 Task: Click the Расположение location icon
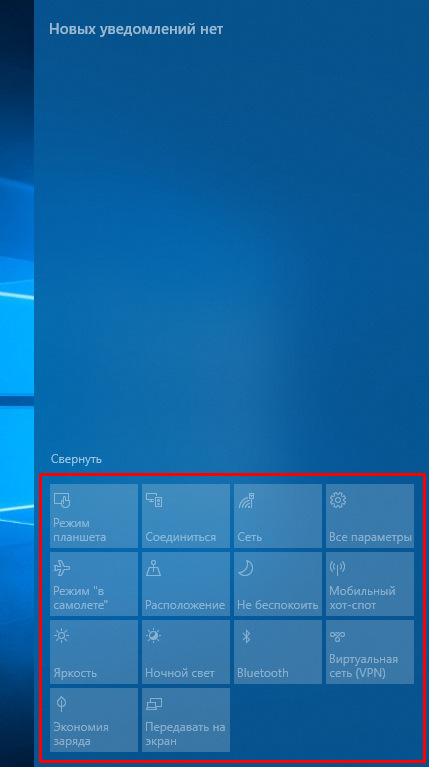click(x=154, y=568)
